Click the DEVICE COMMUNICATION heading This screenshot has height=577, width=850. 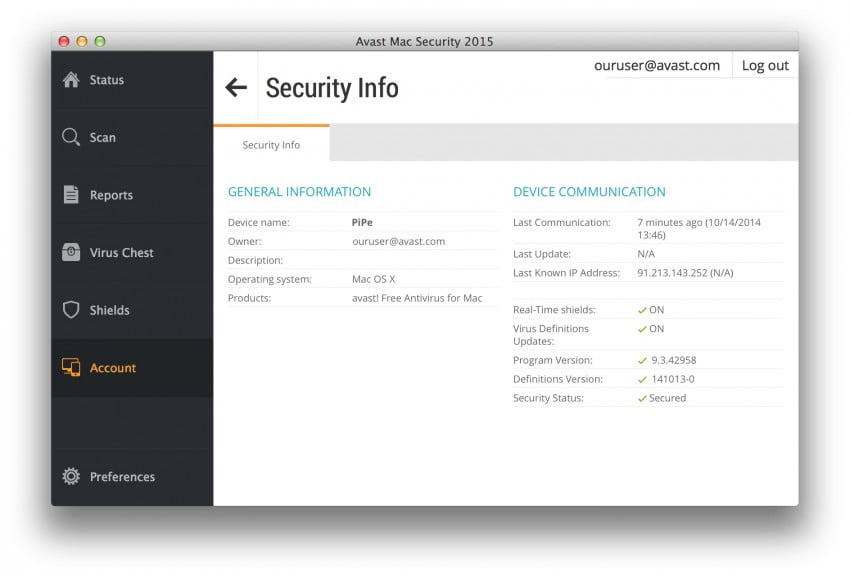[589, 191]
